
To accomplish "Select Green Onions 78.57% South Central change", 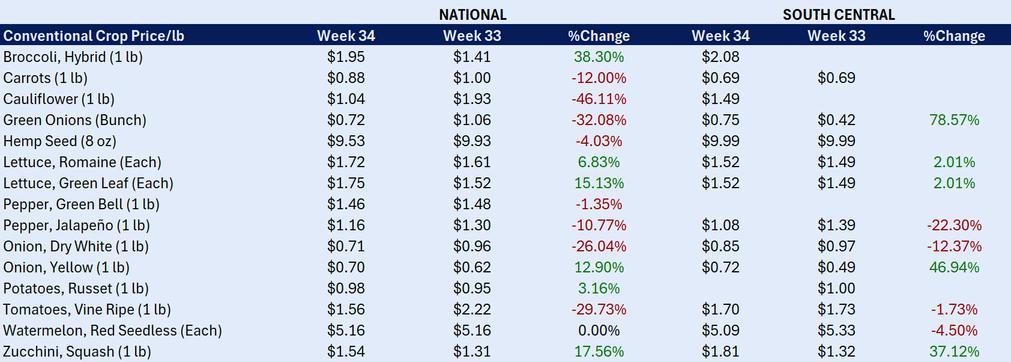I will click(x=954, y=120).
